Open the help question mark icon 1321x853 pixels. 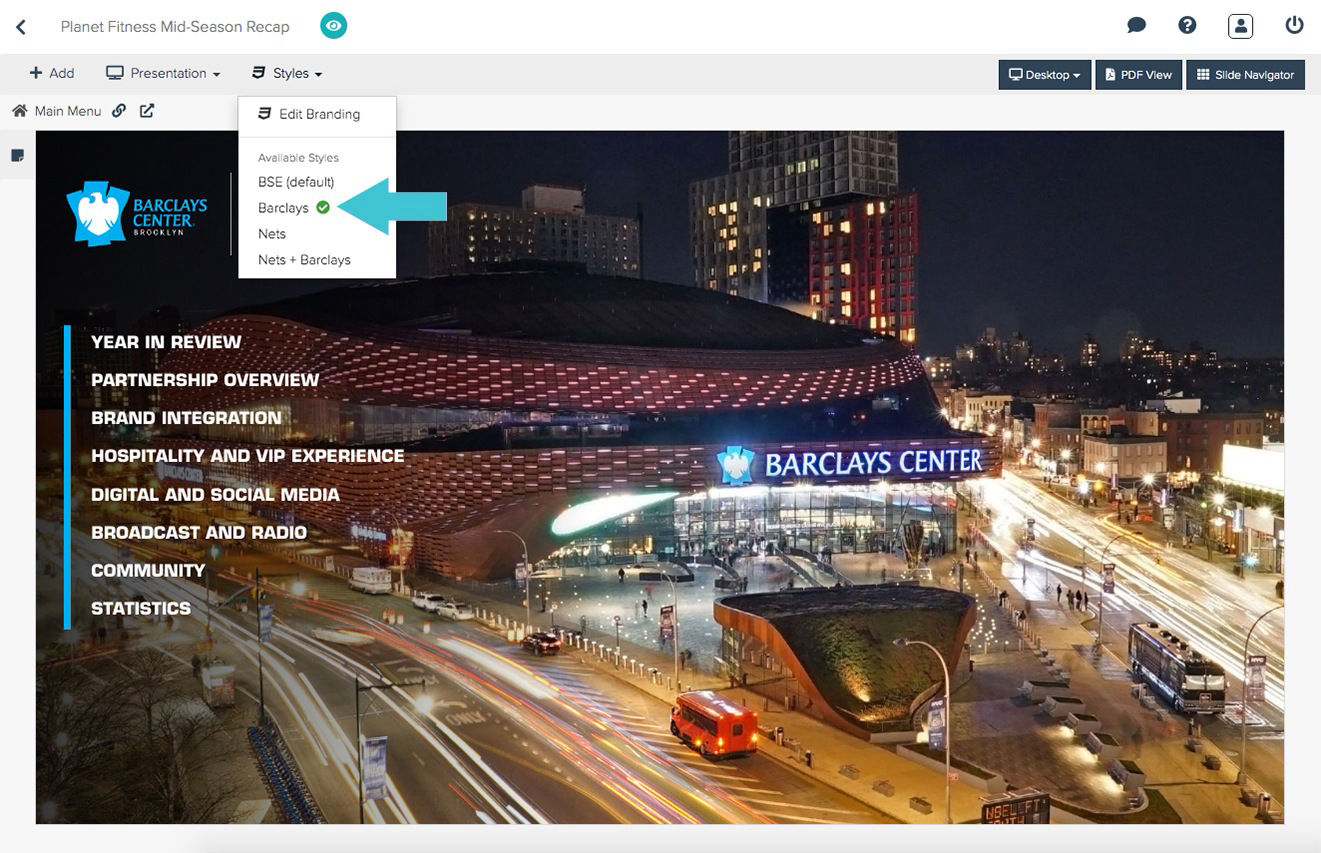click(x=1187, y=26)
